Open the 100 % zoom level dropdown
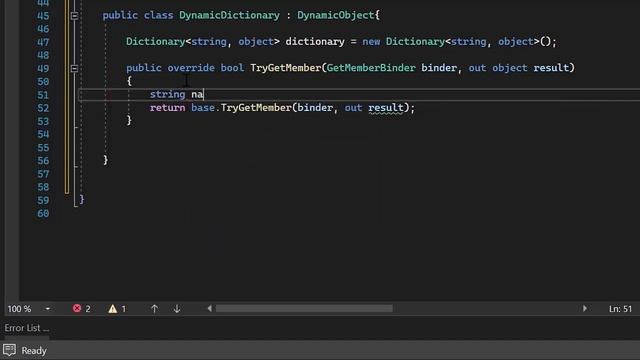 coord(48,309)
